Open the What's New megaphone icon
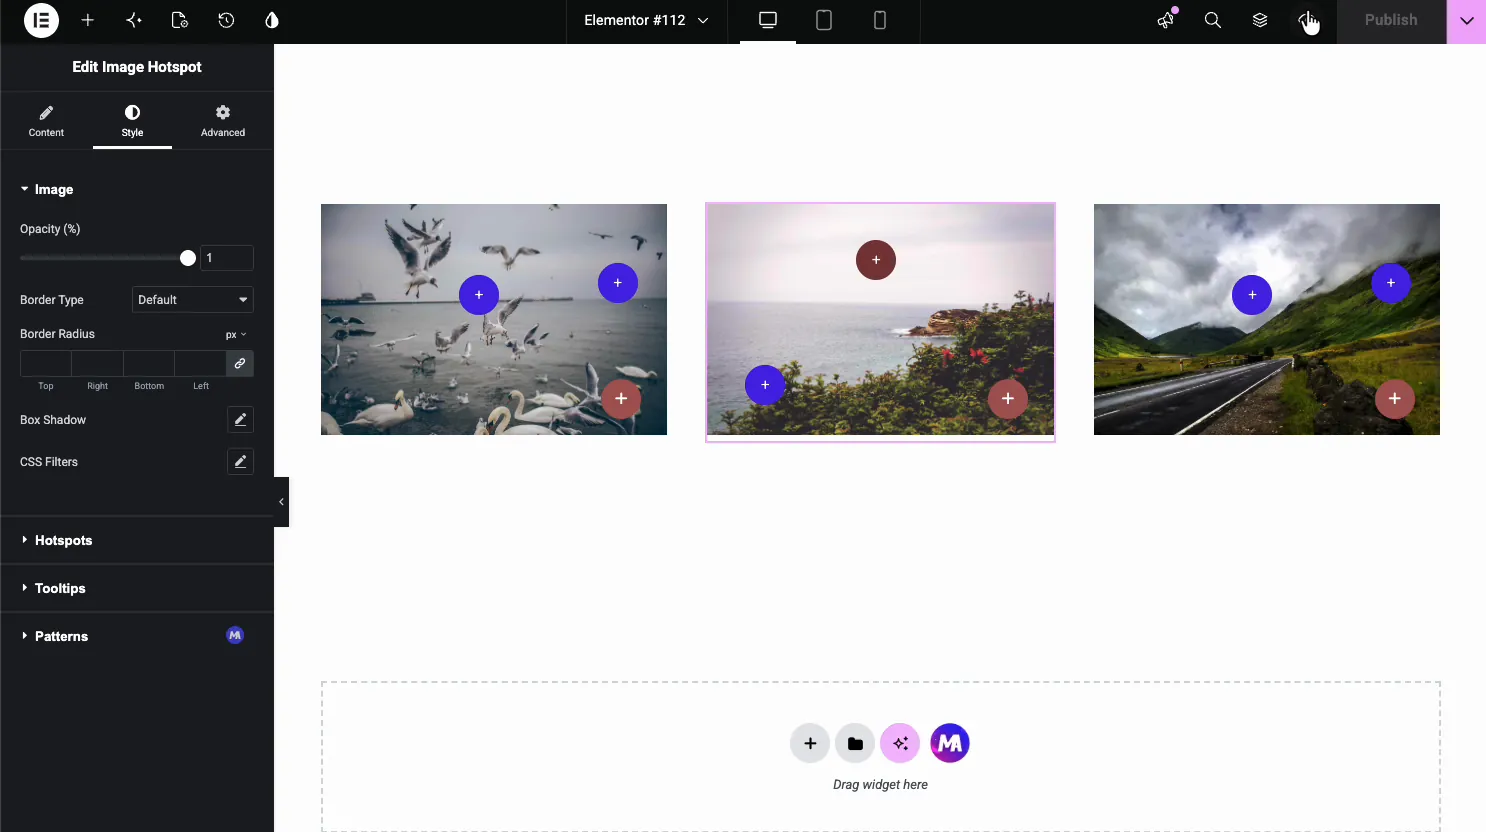Screen dimensions: 1486x832 [1166, 20]
